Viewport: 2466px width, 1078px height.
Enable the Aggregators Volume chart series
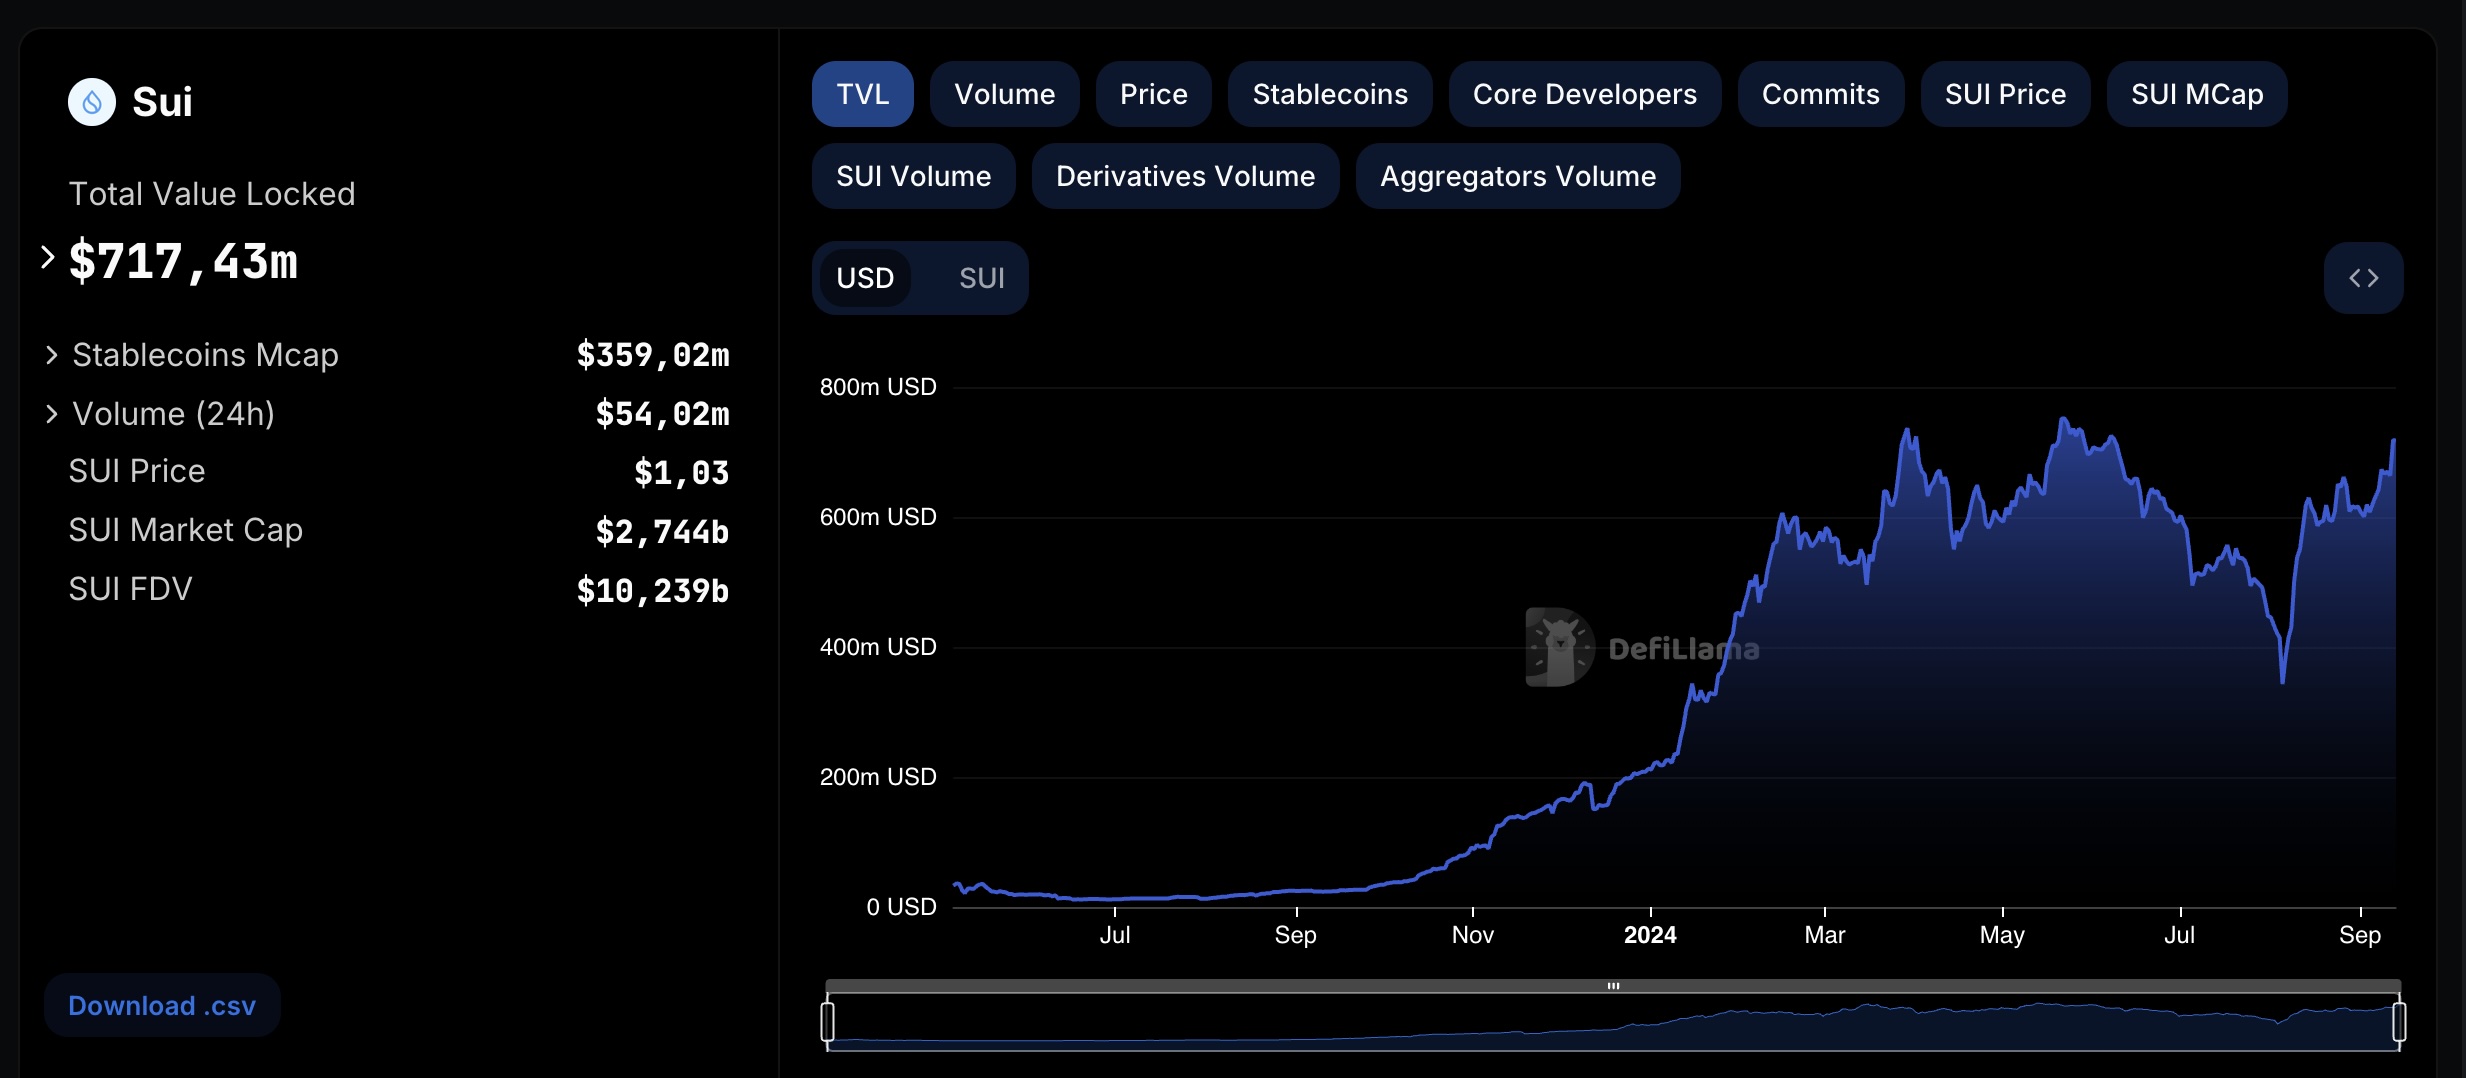click(1517, 176)
